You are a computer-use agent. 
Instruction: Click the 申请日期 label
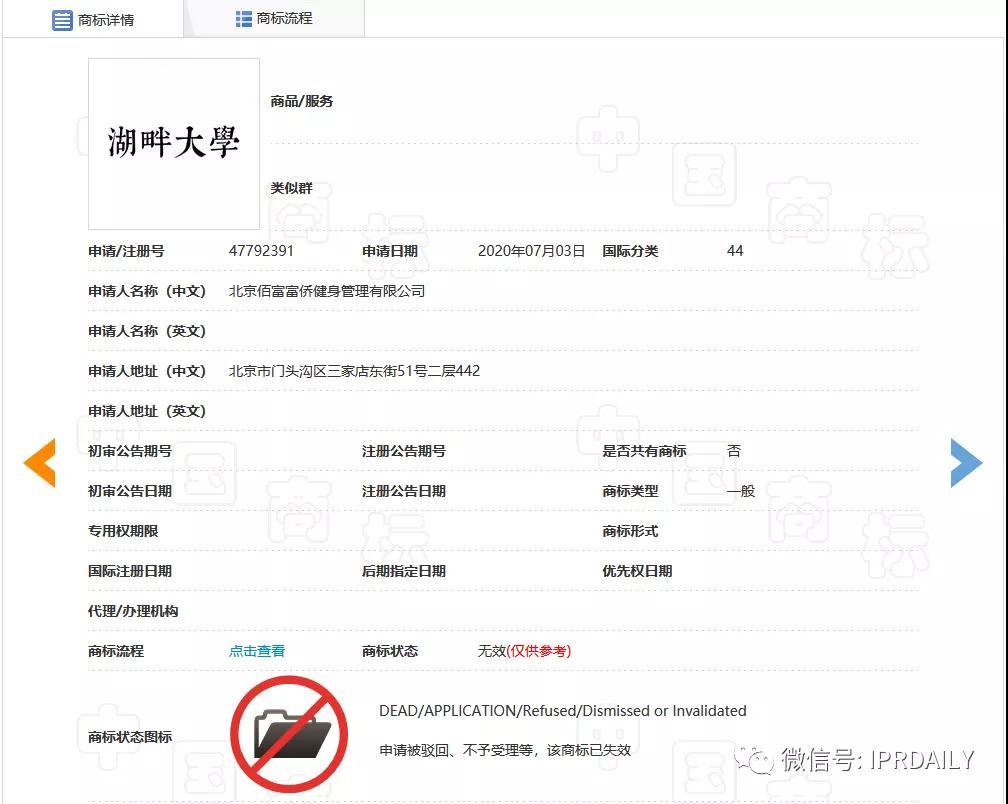pos(390,251)
